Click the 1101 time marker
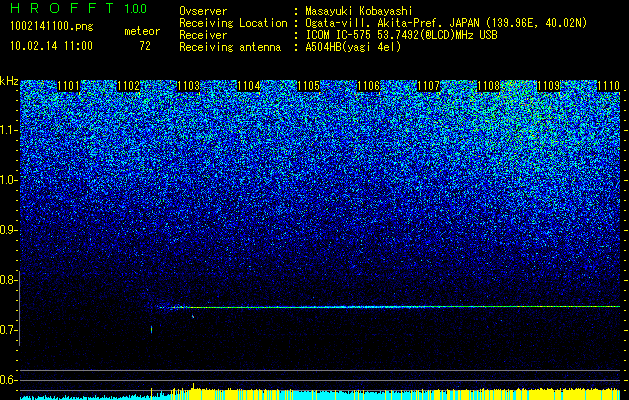This screenshot has width=629, height=400. point(68,86)
